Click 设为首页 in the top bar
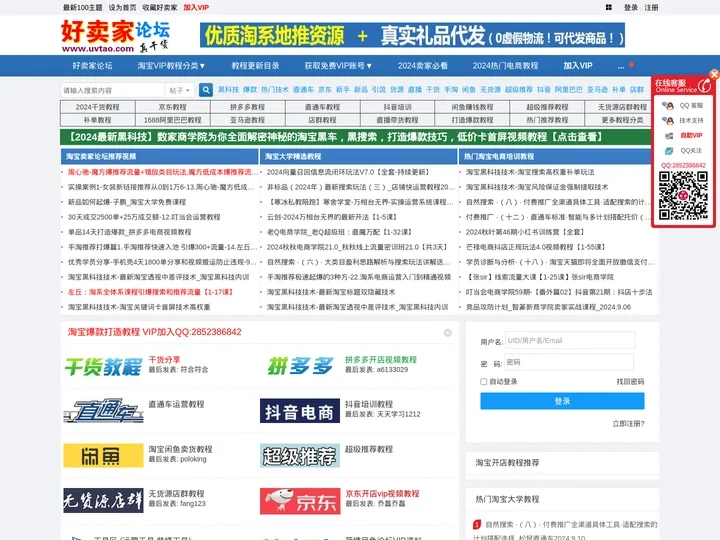This screenshot has height=540, width=720. [x=123, y=7]
